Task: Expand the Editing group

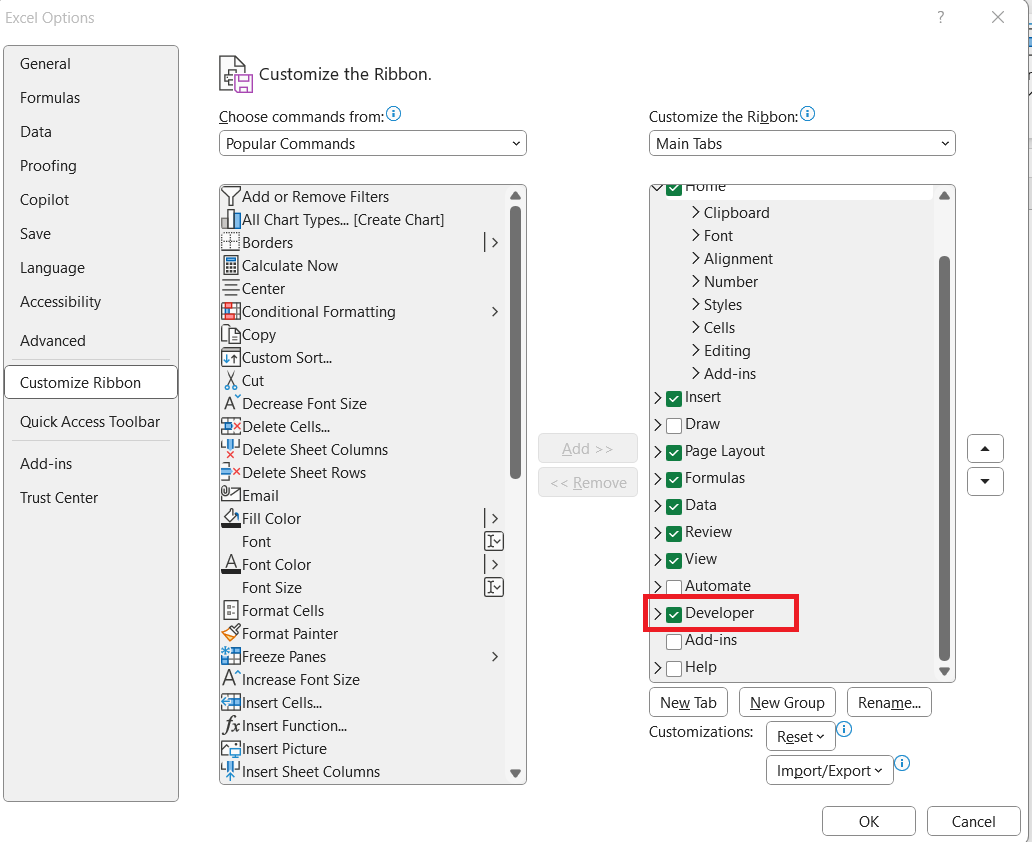Action: (x=696, y=350)
